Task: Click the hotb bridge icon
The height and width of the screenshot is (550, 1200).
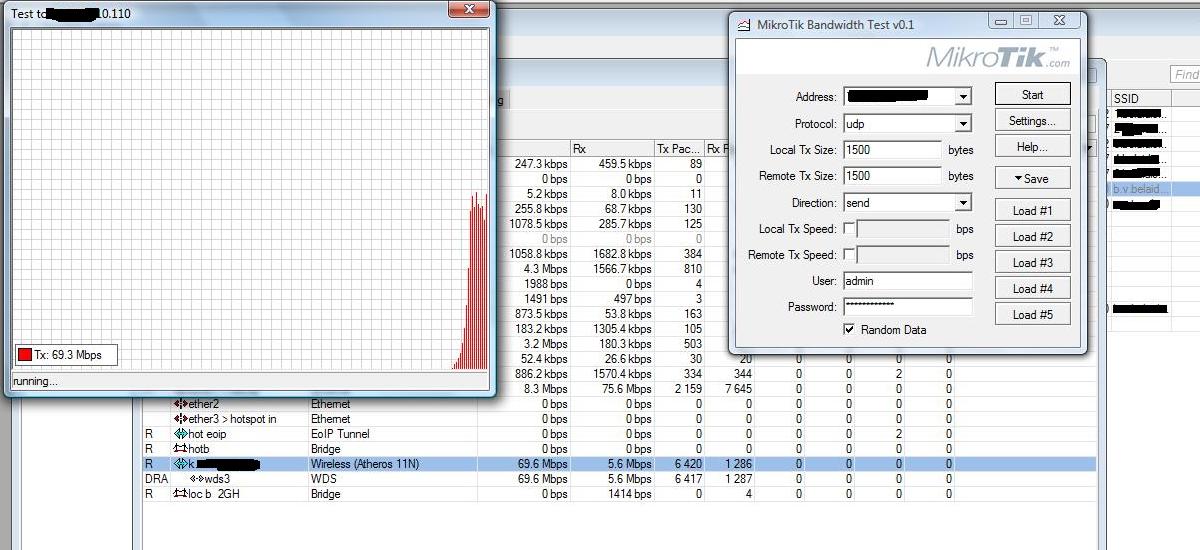Action: 181,449
